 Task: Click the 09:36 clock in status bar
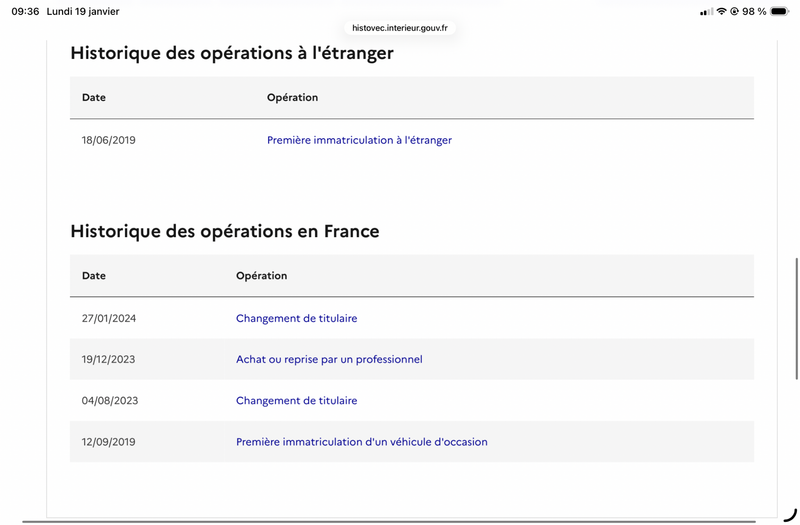coord(25,11)
